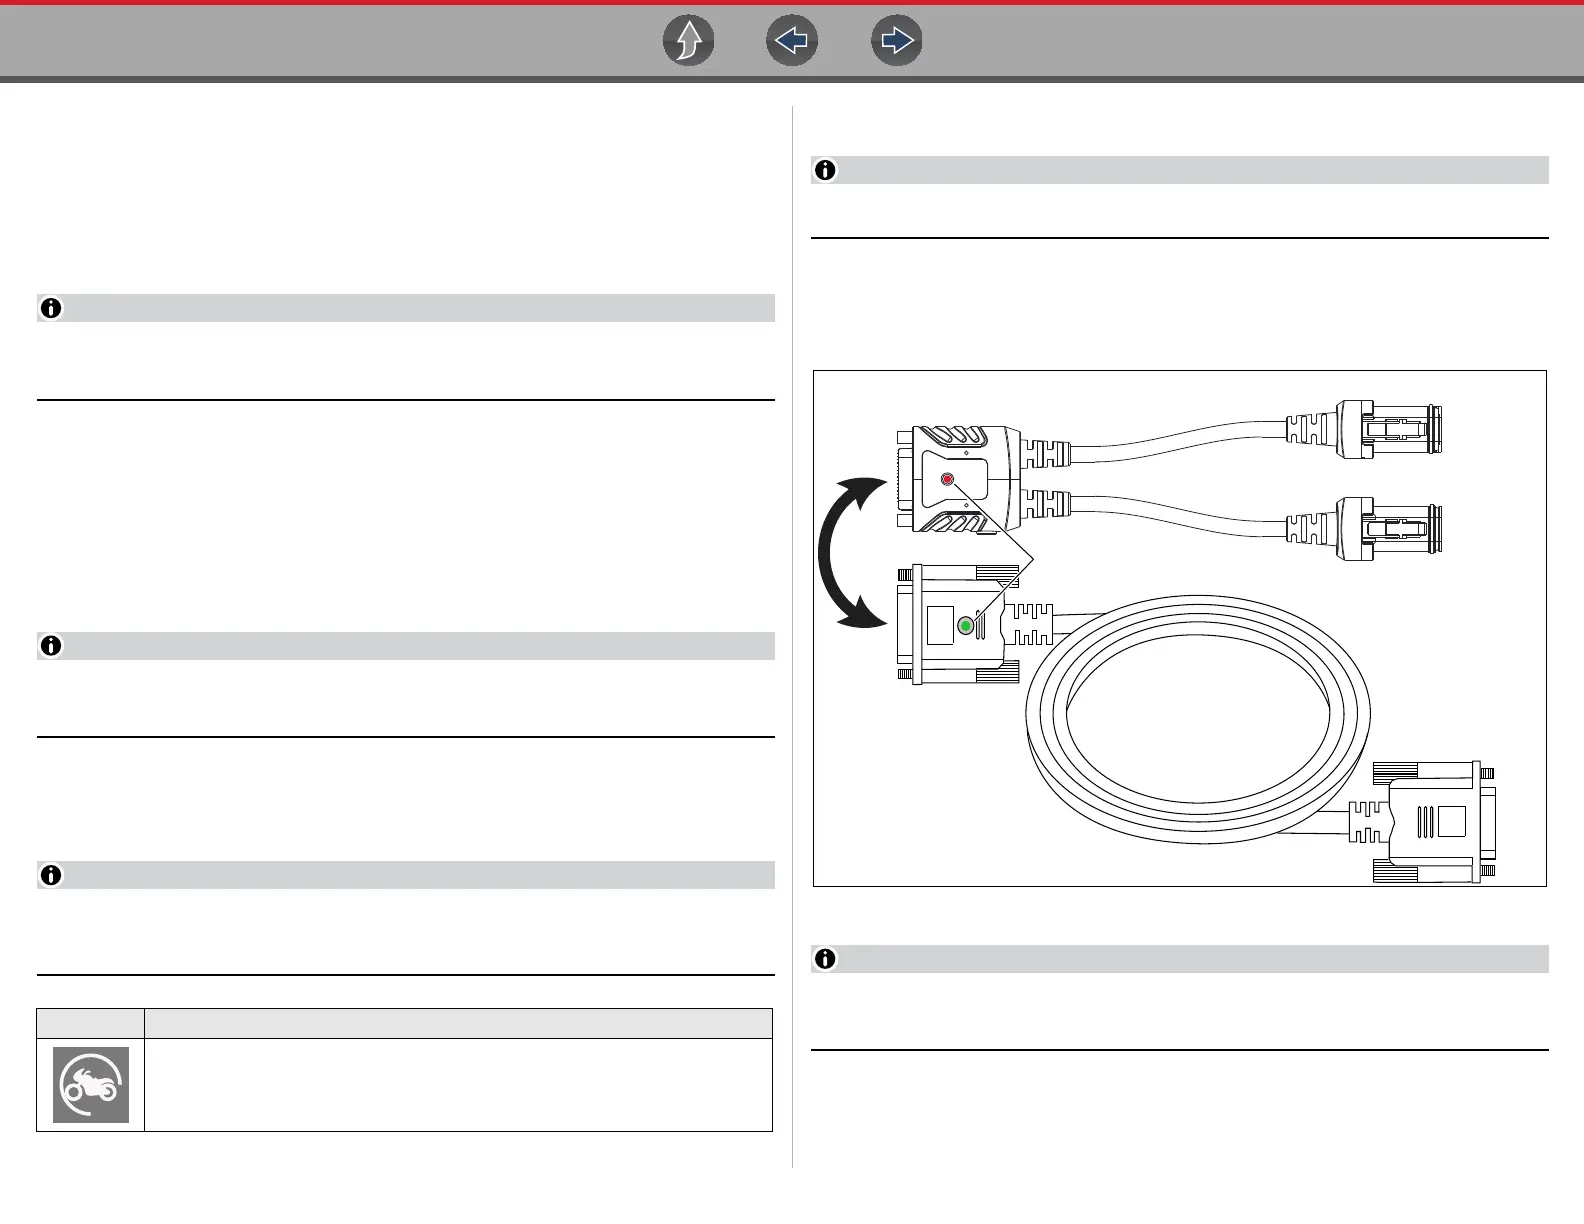Go to the previous page with left arrow

[792, 41]
